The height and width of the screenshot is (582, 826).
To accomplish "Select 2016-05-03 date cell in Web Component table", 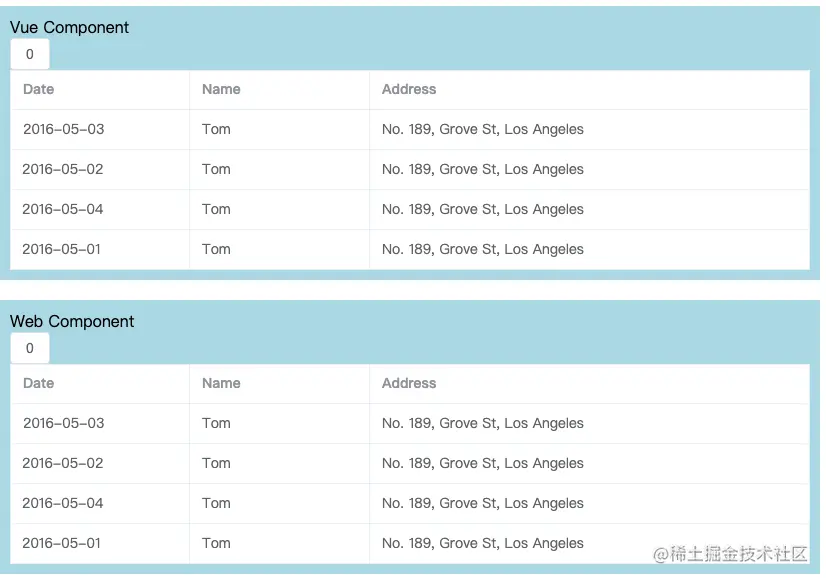I will click(63, 423).
